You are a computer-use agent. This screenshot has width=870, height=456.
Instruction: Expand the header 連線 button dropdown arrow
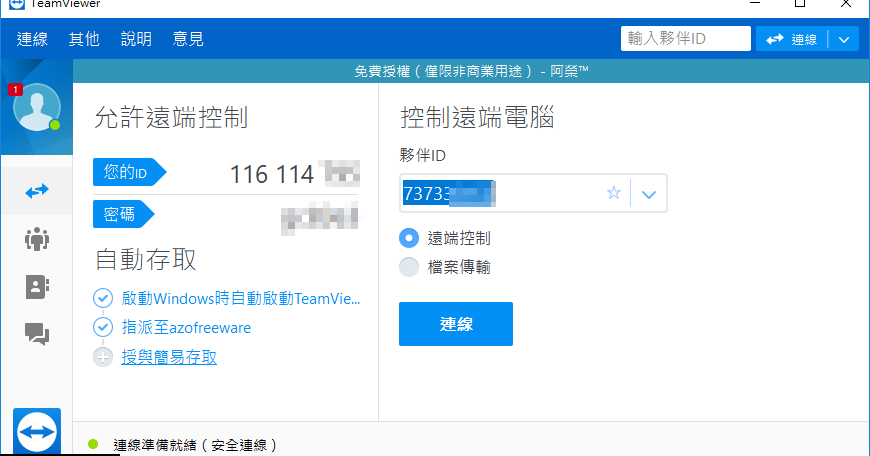point(844,39)
